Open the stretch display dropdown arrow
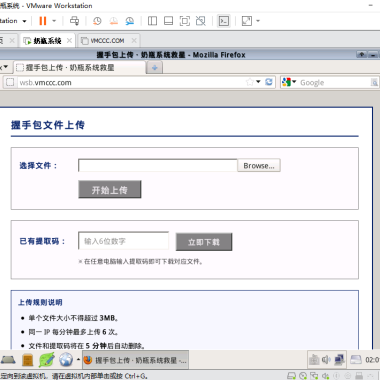This screenshot has width=380, height=380. pos(258,21)
